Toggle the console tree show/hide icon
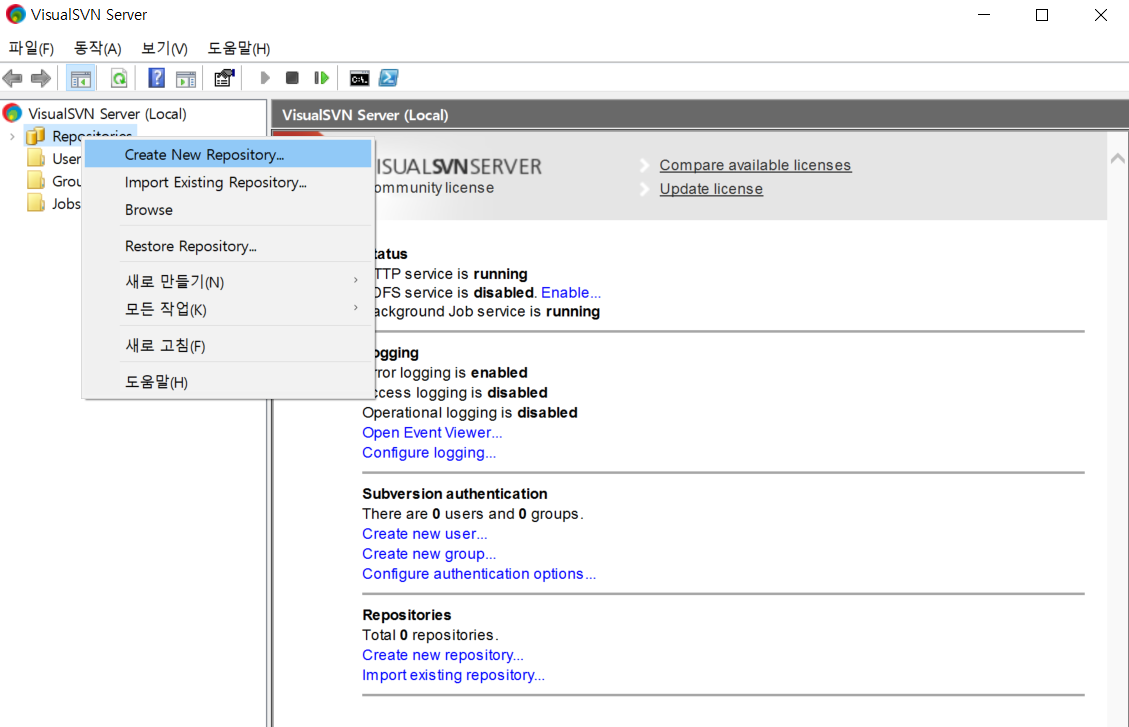The height and width of the screenshot is (727, 1129). (x=81, y=78)
